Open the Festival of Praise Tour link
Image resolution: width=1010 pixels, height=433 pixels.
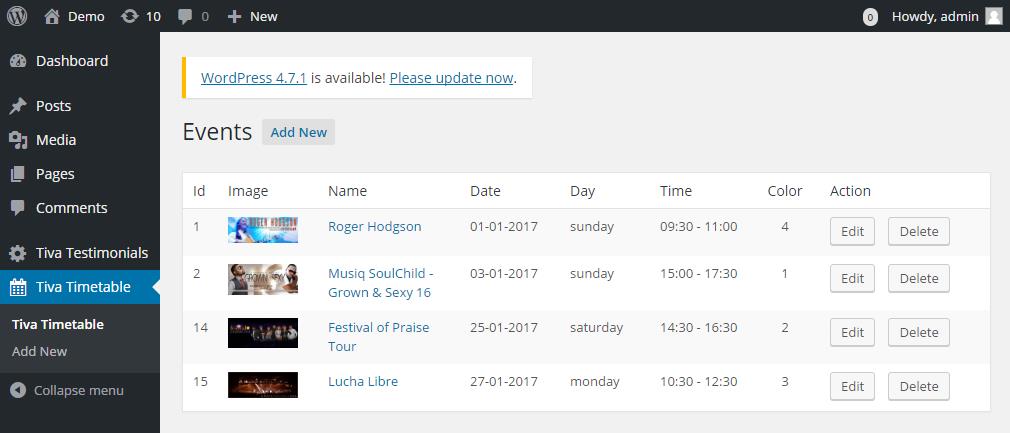click(379, 336)
